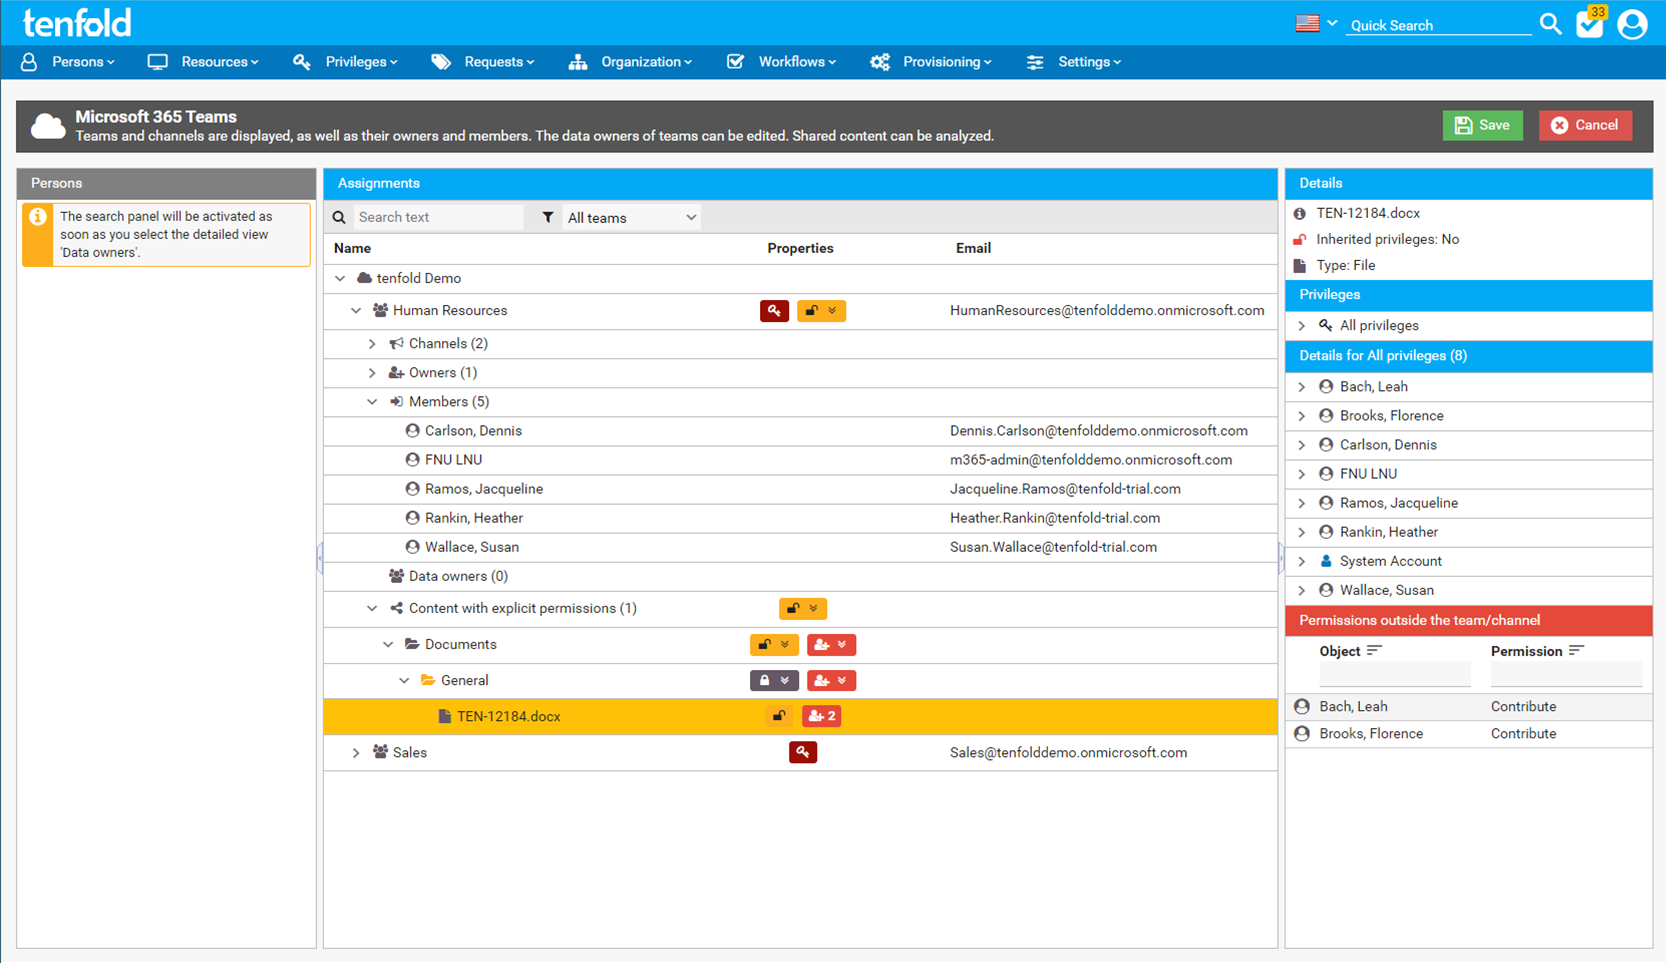Viewport: 1666px width, 963px height.
Task: Click the filter funnel icon
Action: tap(547, 217)
